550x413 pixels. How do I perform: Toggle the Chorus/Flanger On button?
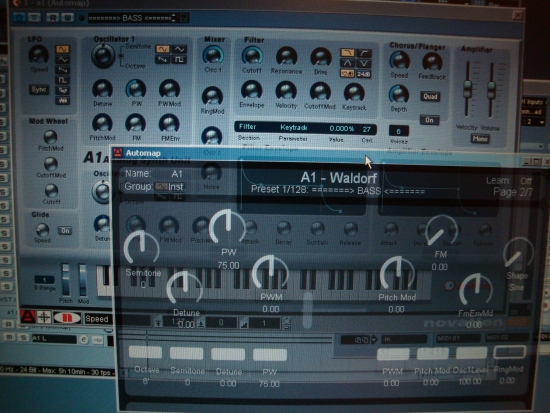[429, 120]
